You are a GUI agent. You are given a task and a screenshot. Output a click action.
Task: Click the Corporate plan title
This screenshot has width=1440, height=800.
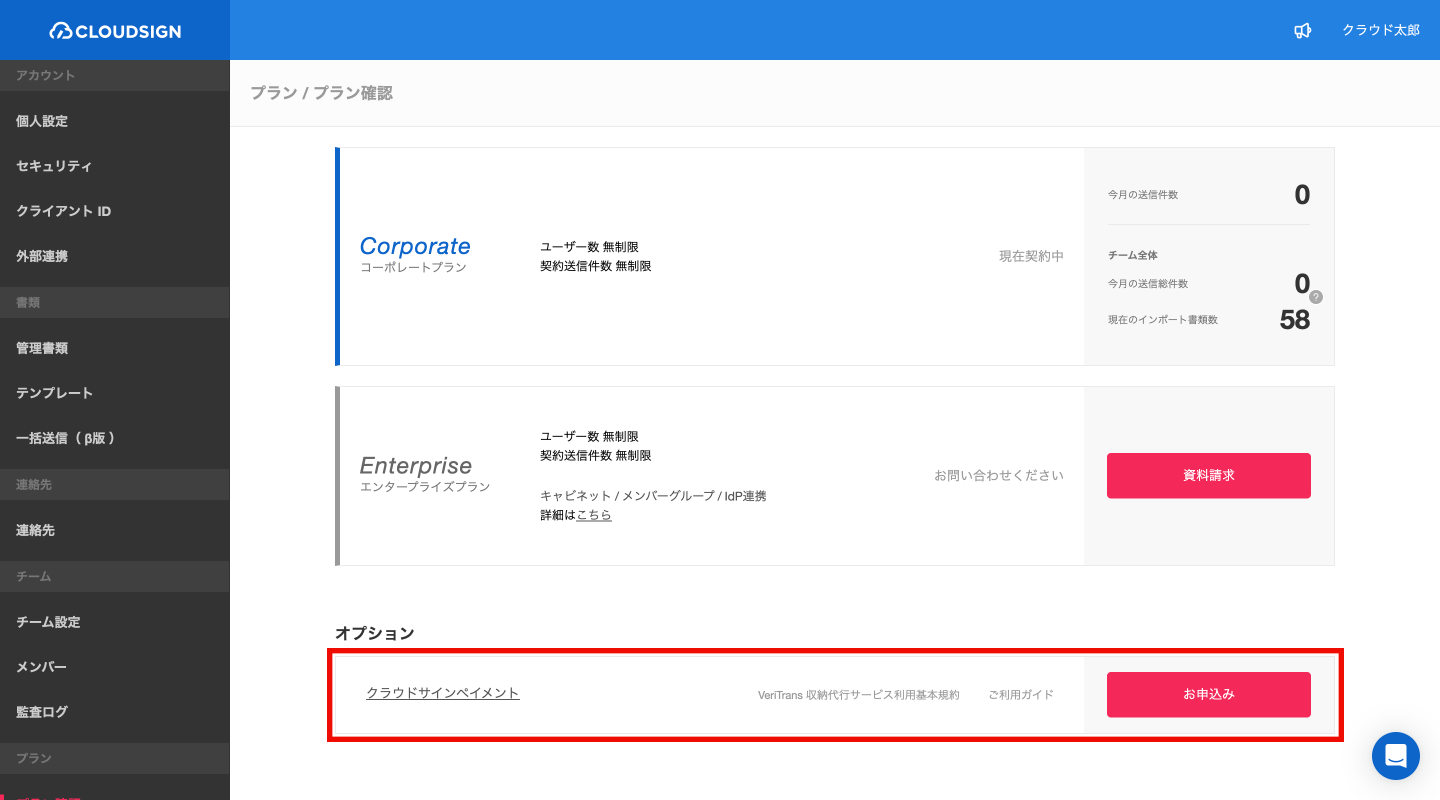pyautogui.click(x=415, y=246)
